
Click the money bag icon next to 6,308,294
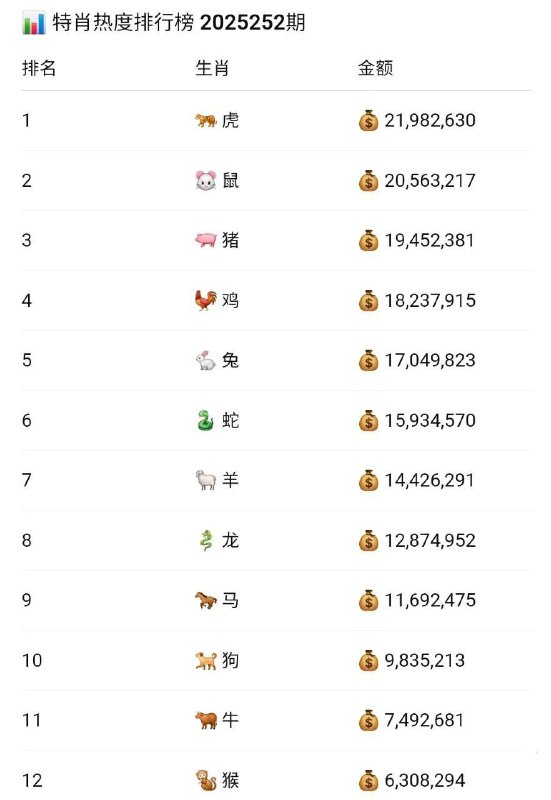tap(368, 781)
